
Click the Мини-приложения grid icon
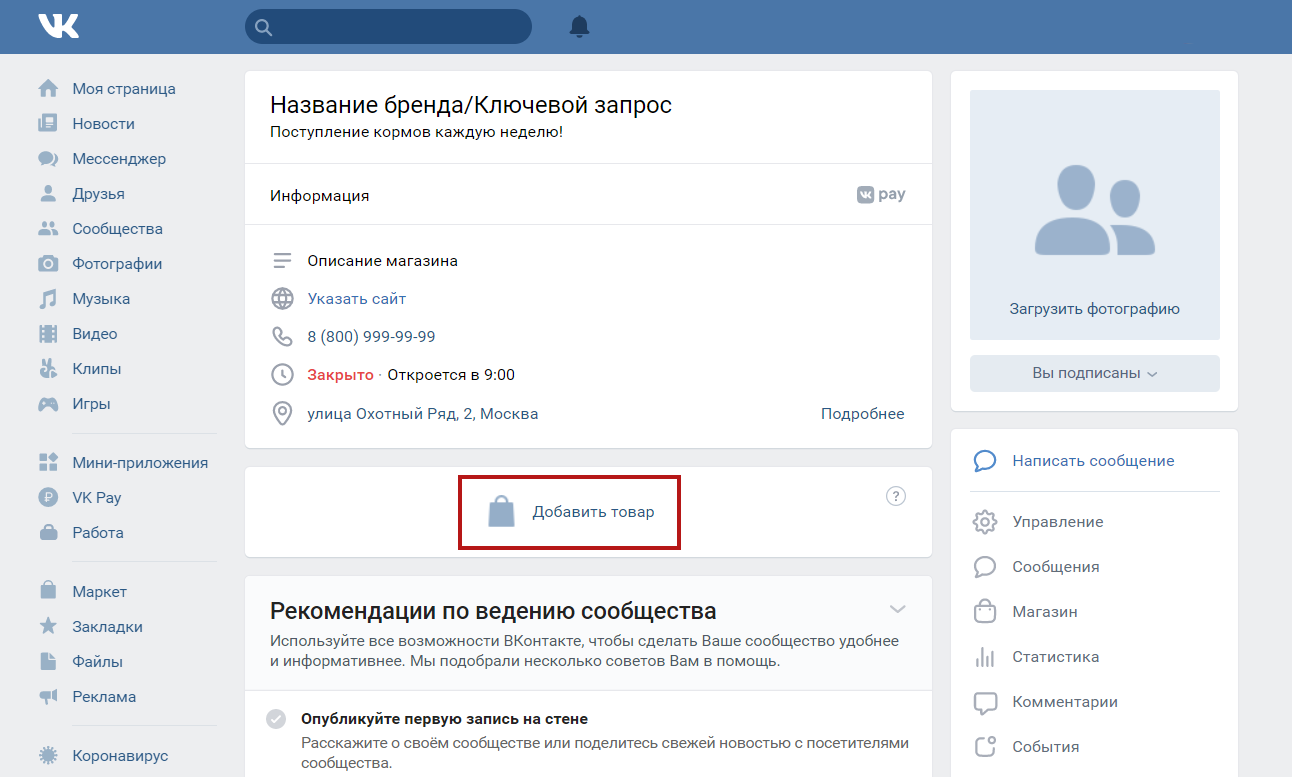[48, 462]
